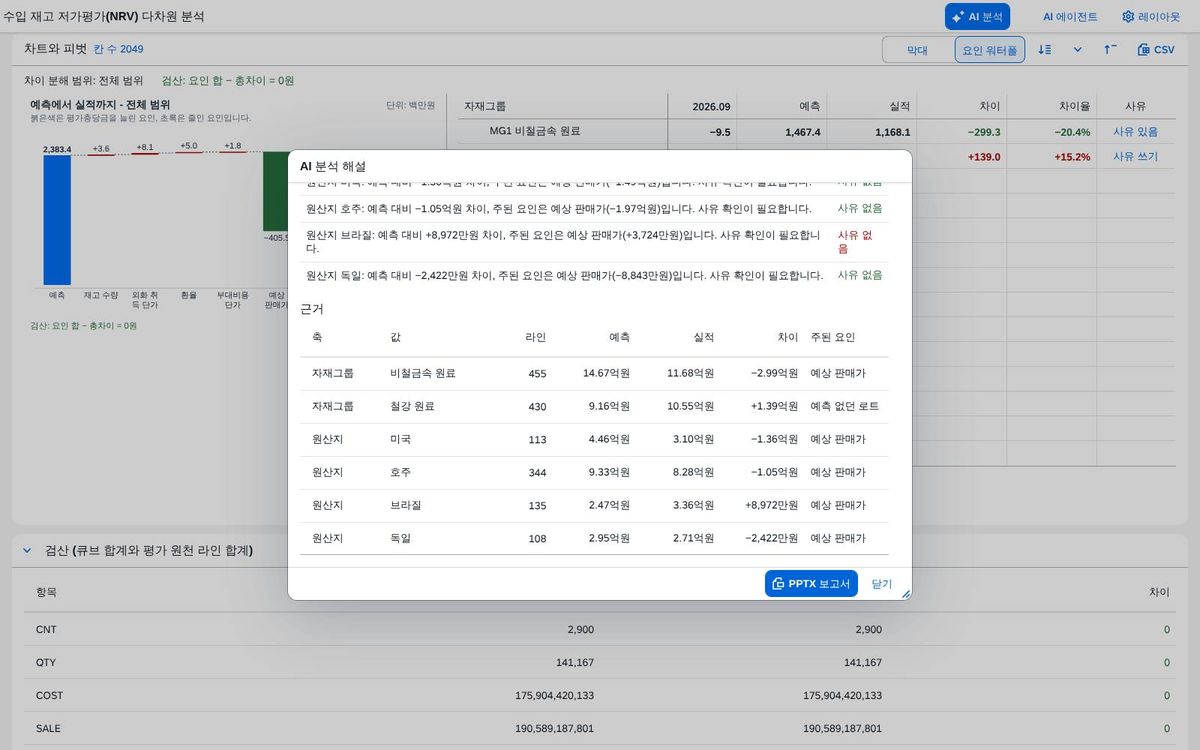Click the COST row label
1200x750 pixels.
49,695
